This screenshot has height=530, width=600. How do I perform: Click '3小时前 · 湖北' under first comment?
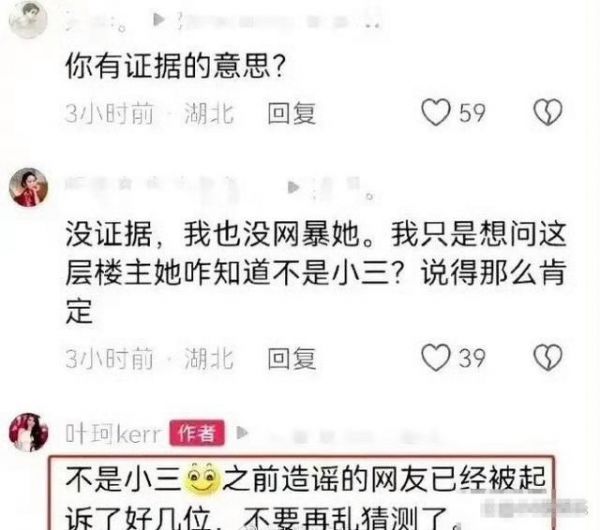pos(149,113)
